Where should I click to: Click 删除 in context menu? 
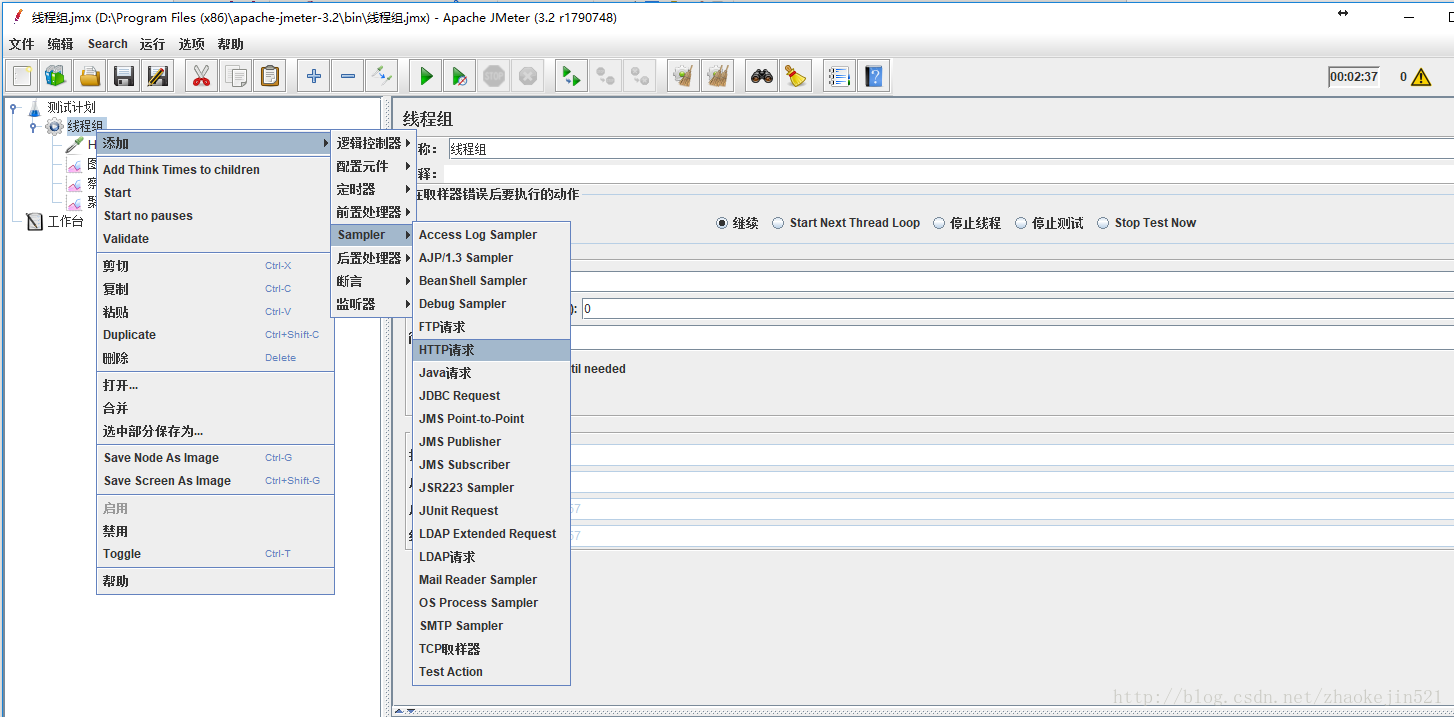tap(215, 358)
